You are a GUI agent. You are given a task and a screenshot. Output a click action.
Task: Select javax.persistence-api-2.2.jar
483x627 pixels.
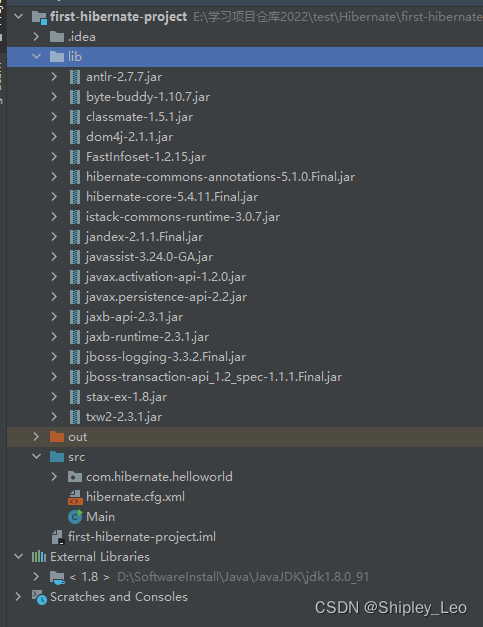[x=166, y=297]
